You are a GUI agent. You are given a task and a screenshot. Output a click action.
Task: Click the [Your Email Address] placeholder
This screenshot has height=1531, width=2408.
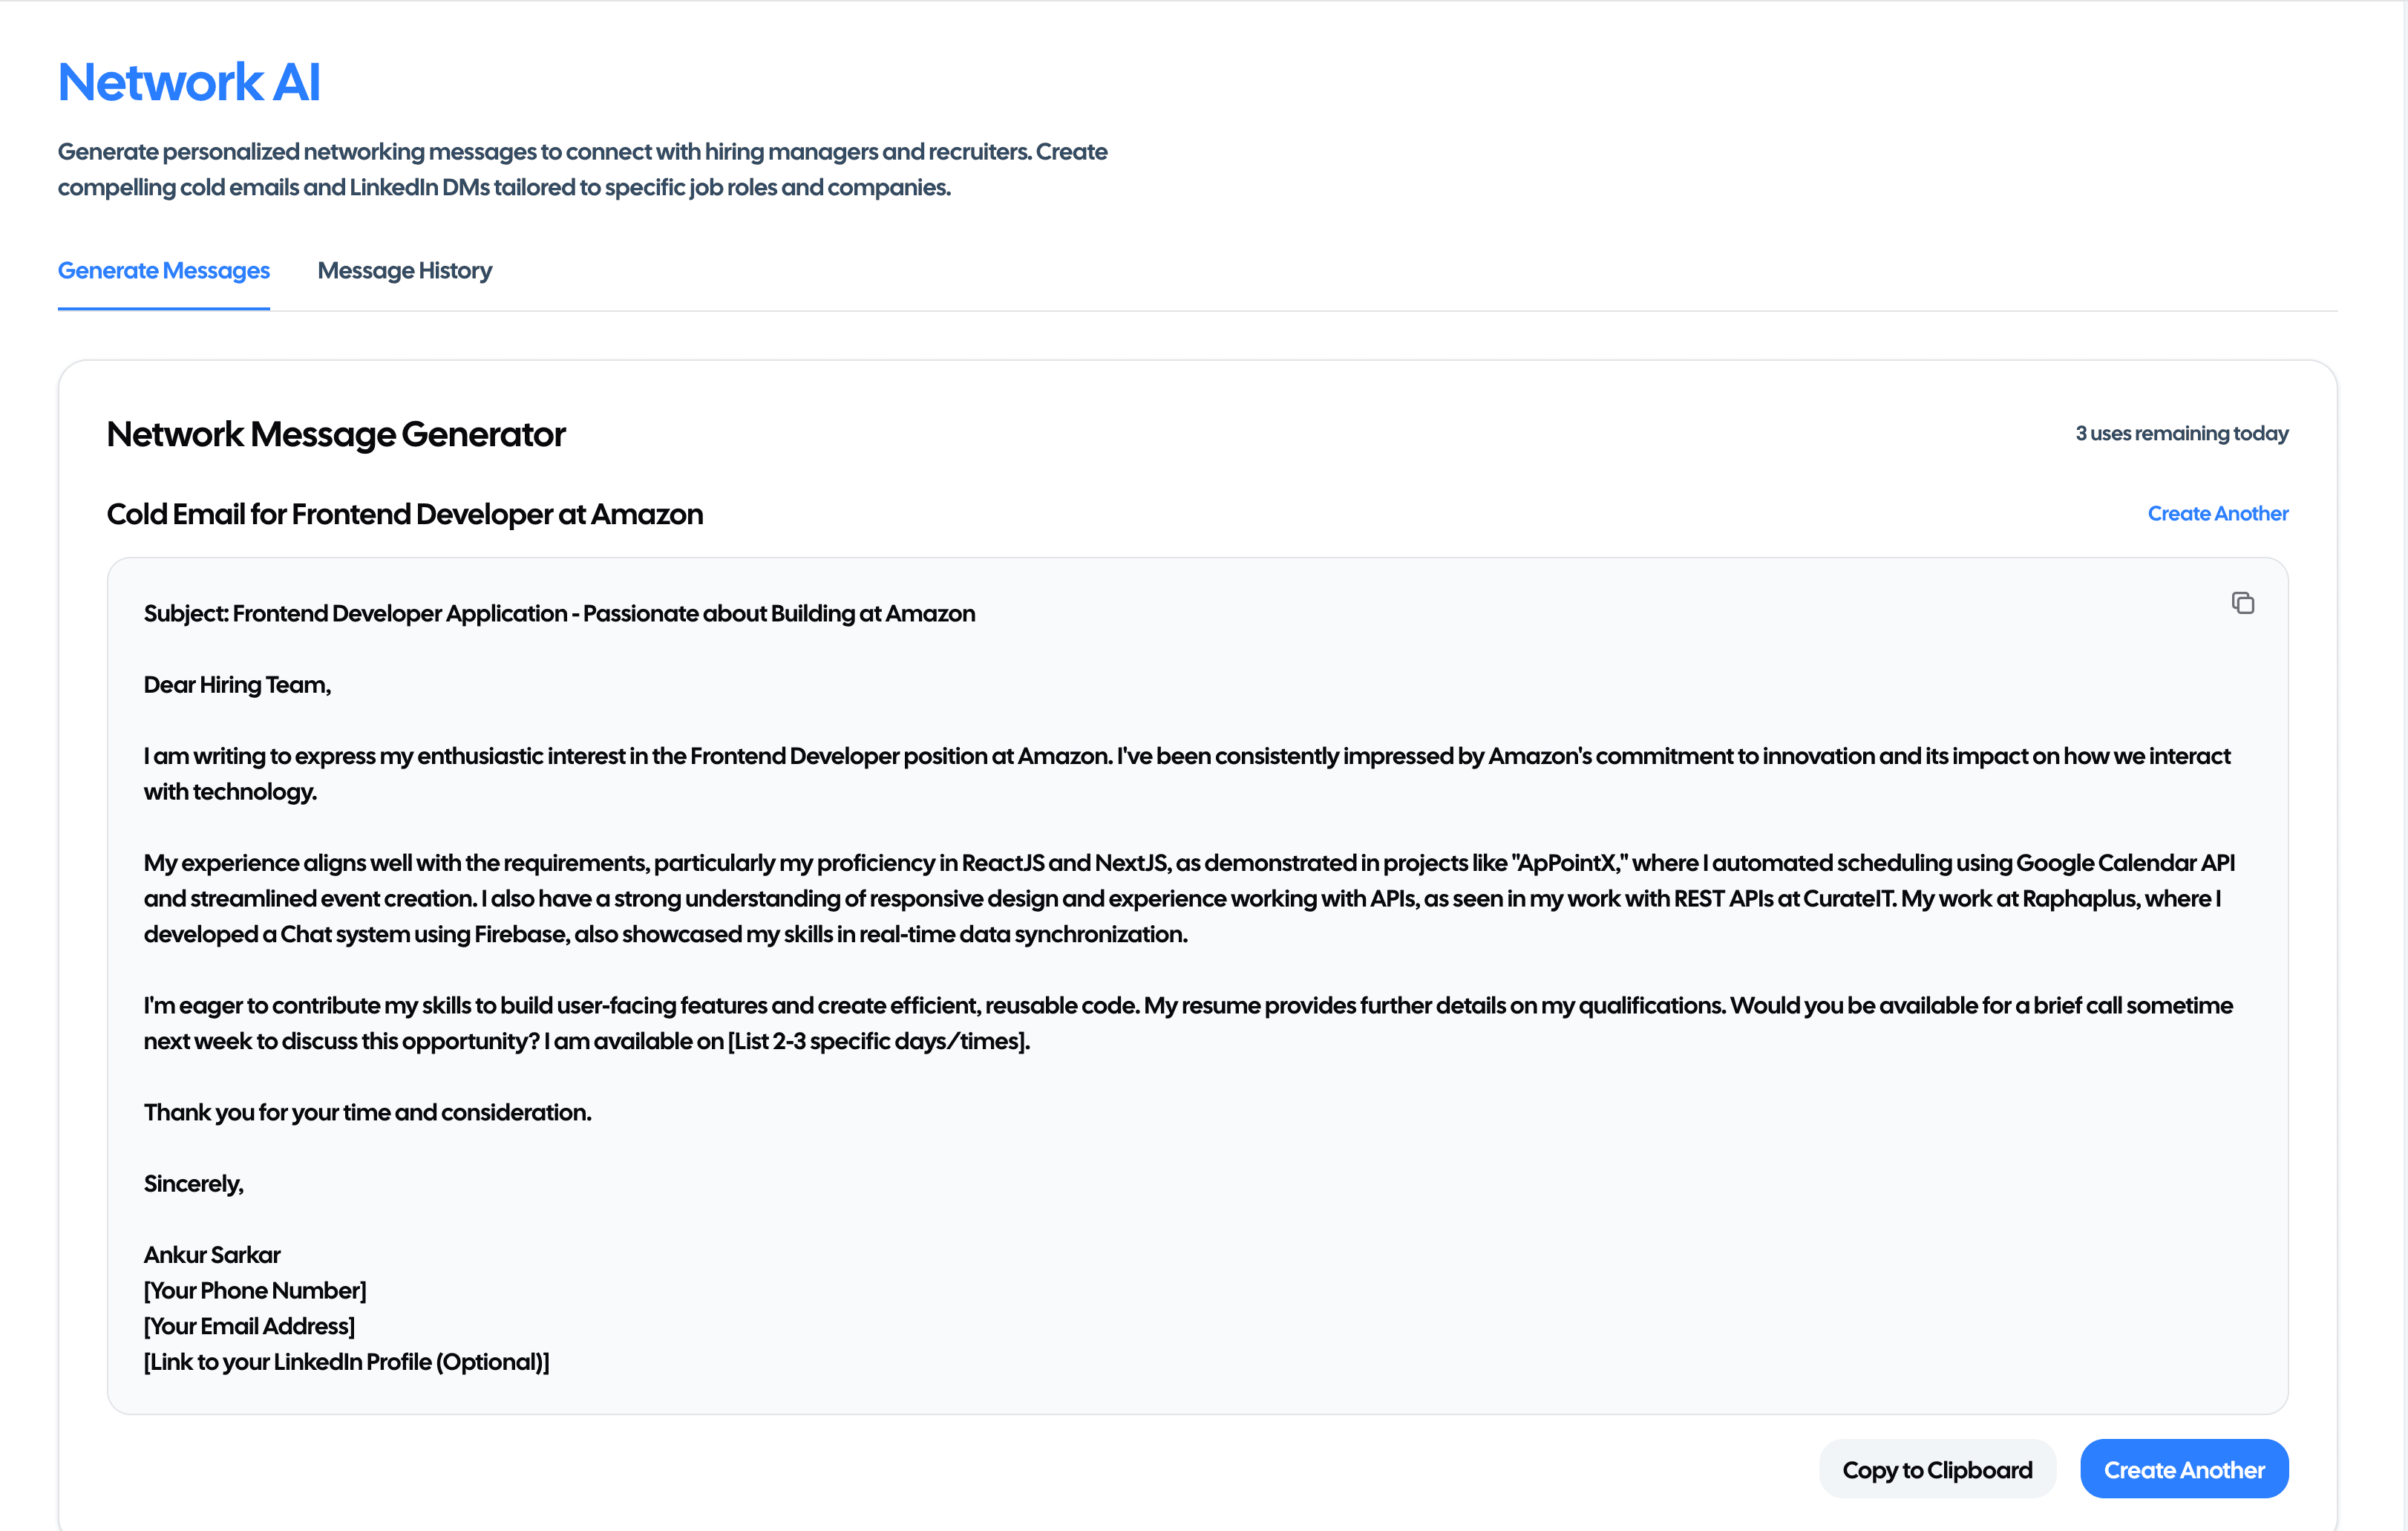click(x=249, y=1325)
